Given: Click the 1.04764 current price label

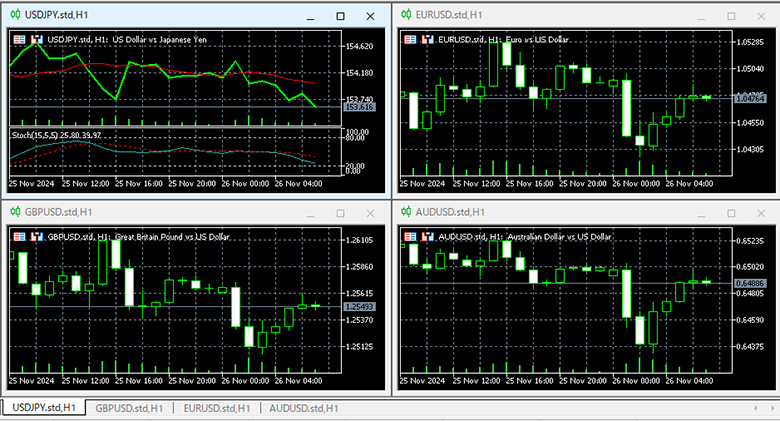Looking at the screenshot, I should point(750,99).
